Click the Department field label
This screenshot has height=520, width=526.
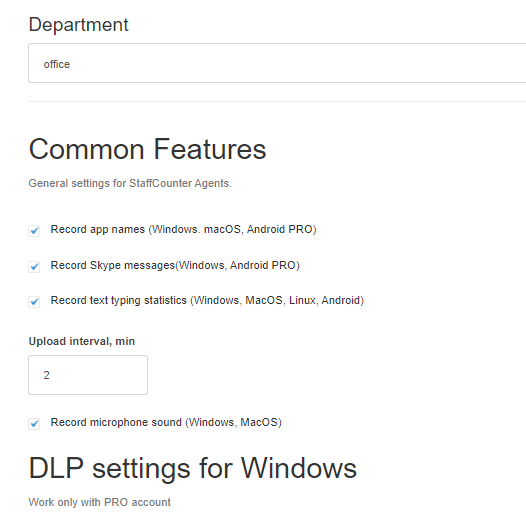click(78, 24)
